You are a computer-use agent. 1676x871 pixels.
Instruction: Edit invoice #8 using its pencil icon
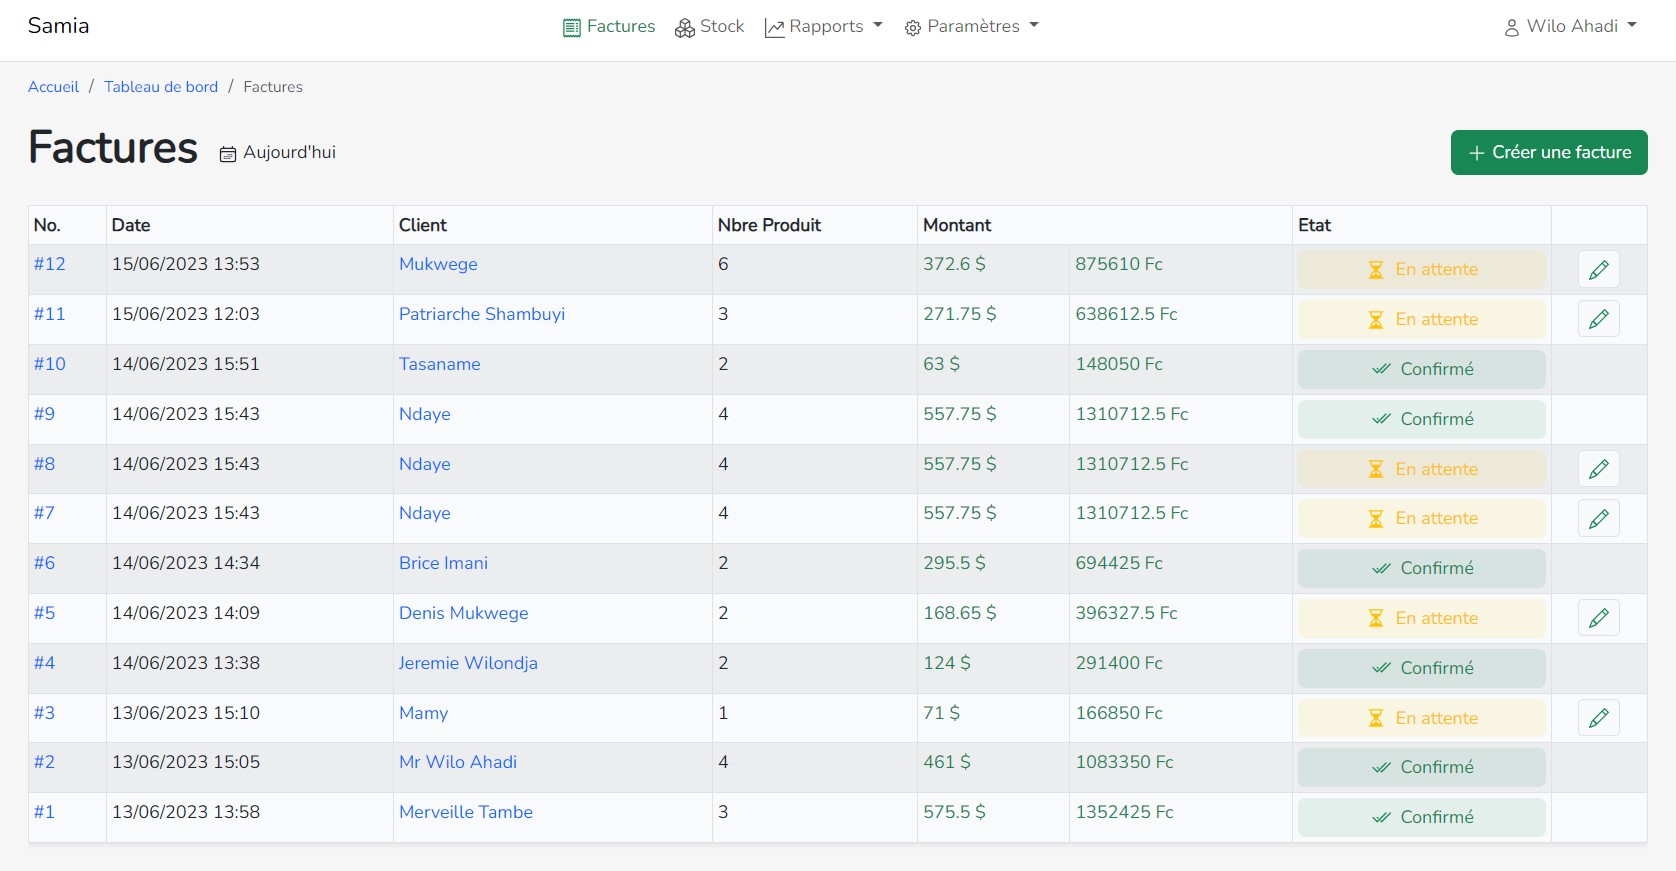pos(1598,469)
